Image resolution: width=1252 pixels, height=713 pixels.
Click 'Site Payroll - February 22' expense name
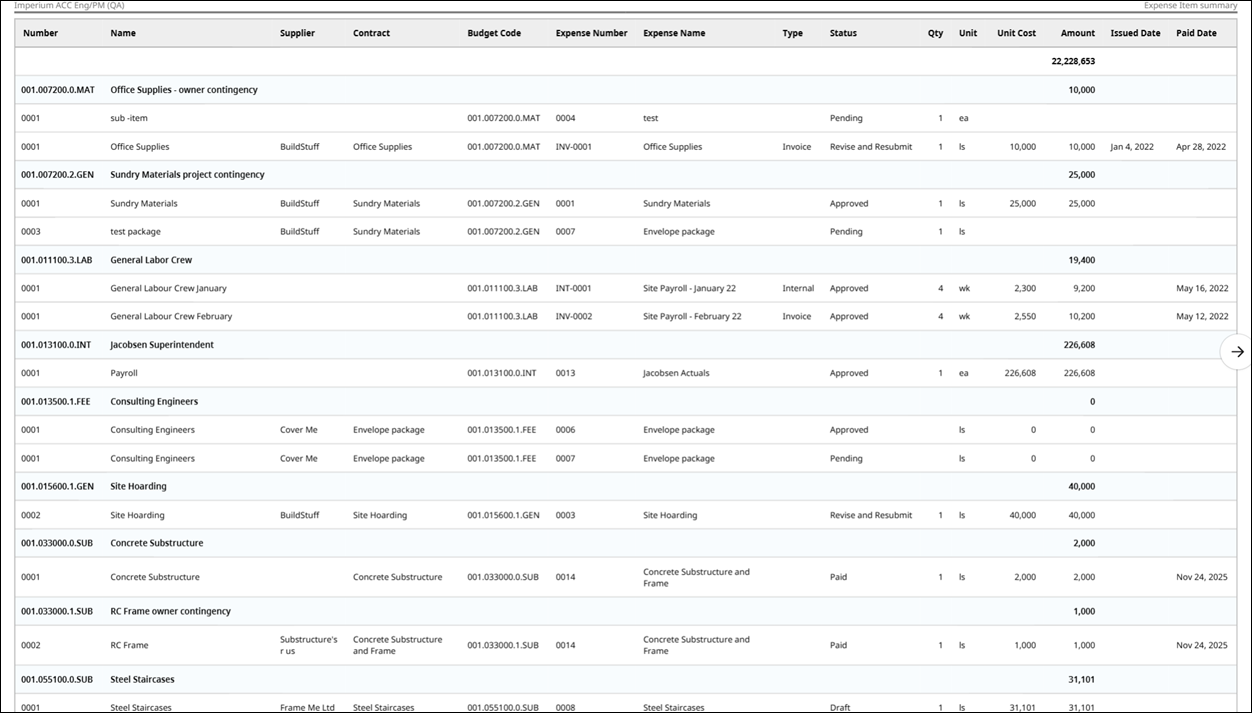coord(692,316)
